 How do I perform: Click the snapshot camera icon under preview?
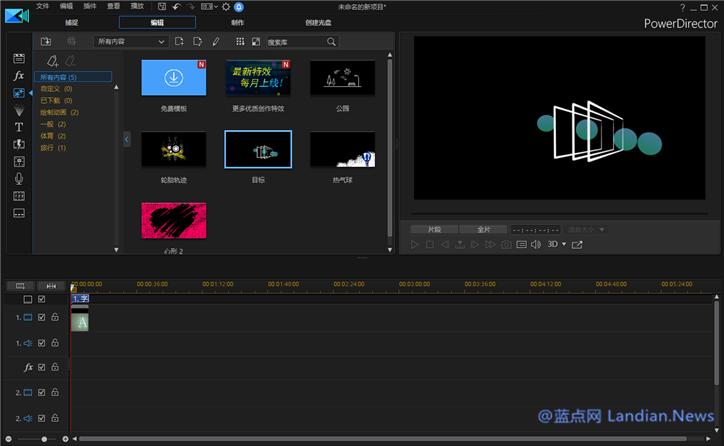[506, 244]
